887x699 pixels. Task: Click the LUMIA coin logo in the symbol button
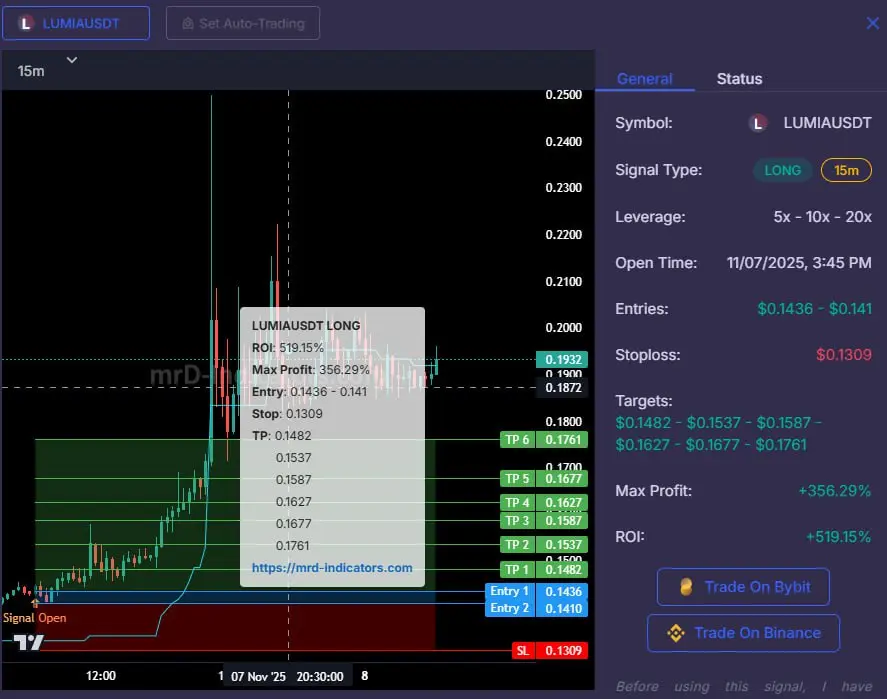pos(25,24)
